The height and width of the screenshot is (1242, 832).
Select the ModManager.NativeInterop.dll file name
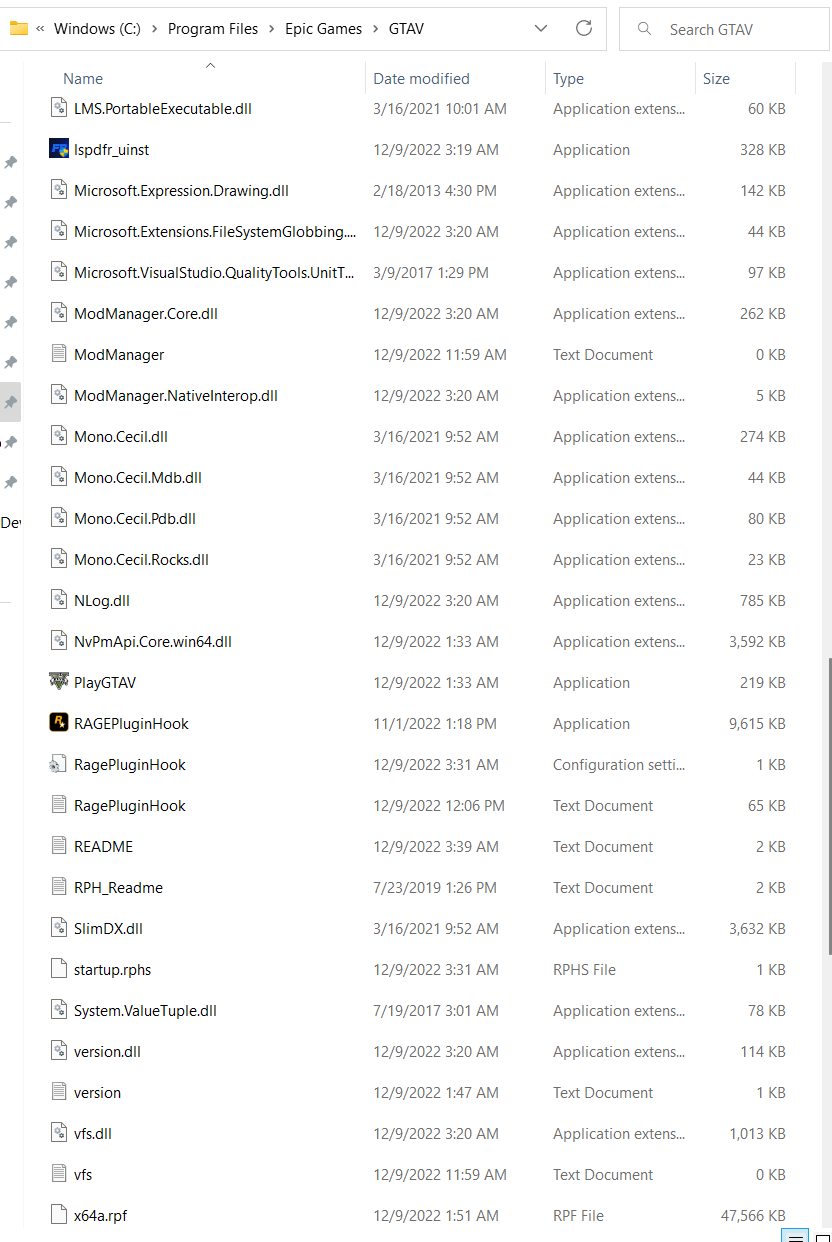(176, 395)
